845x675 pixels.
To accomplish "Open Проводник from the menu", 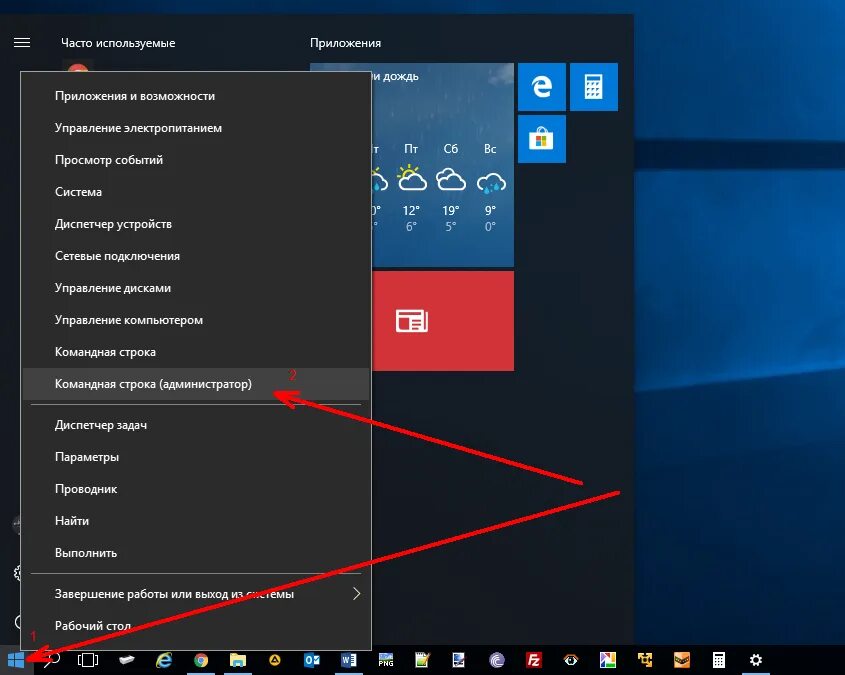I will point(196,489).
